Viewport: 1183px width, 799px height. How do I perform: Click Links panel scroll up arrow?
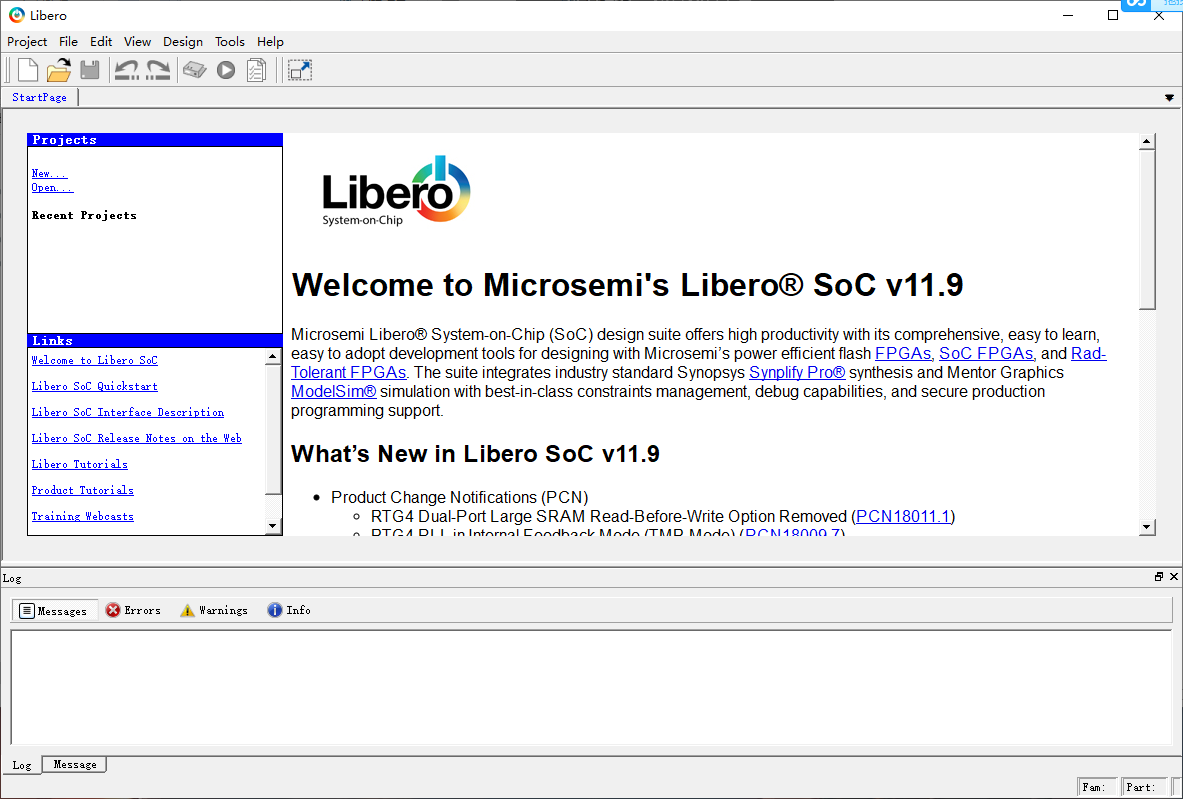(273, 356)
